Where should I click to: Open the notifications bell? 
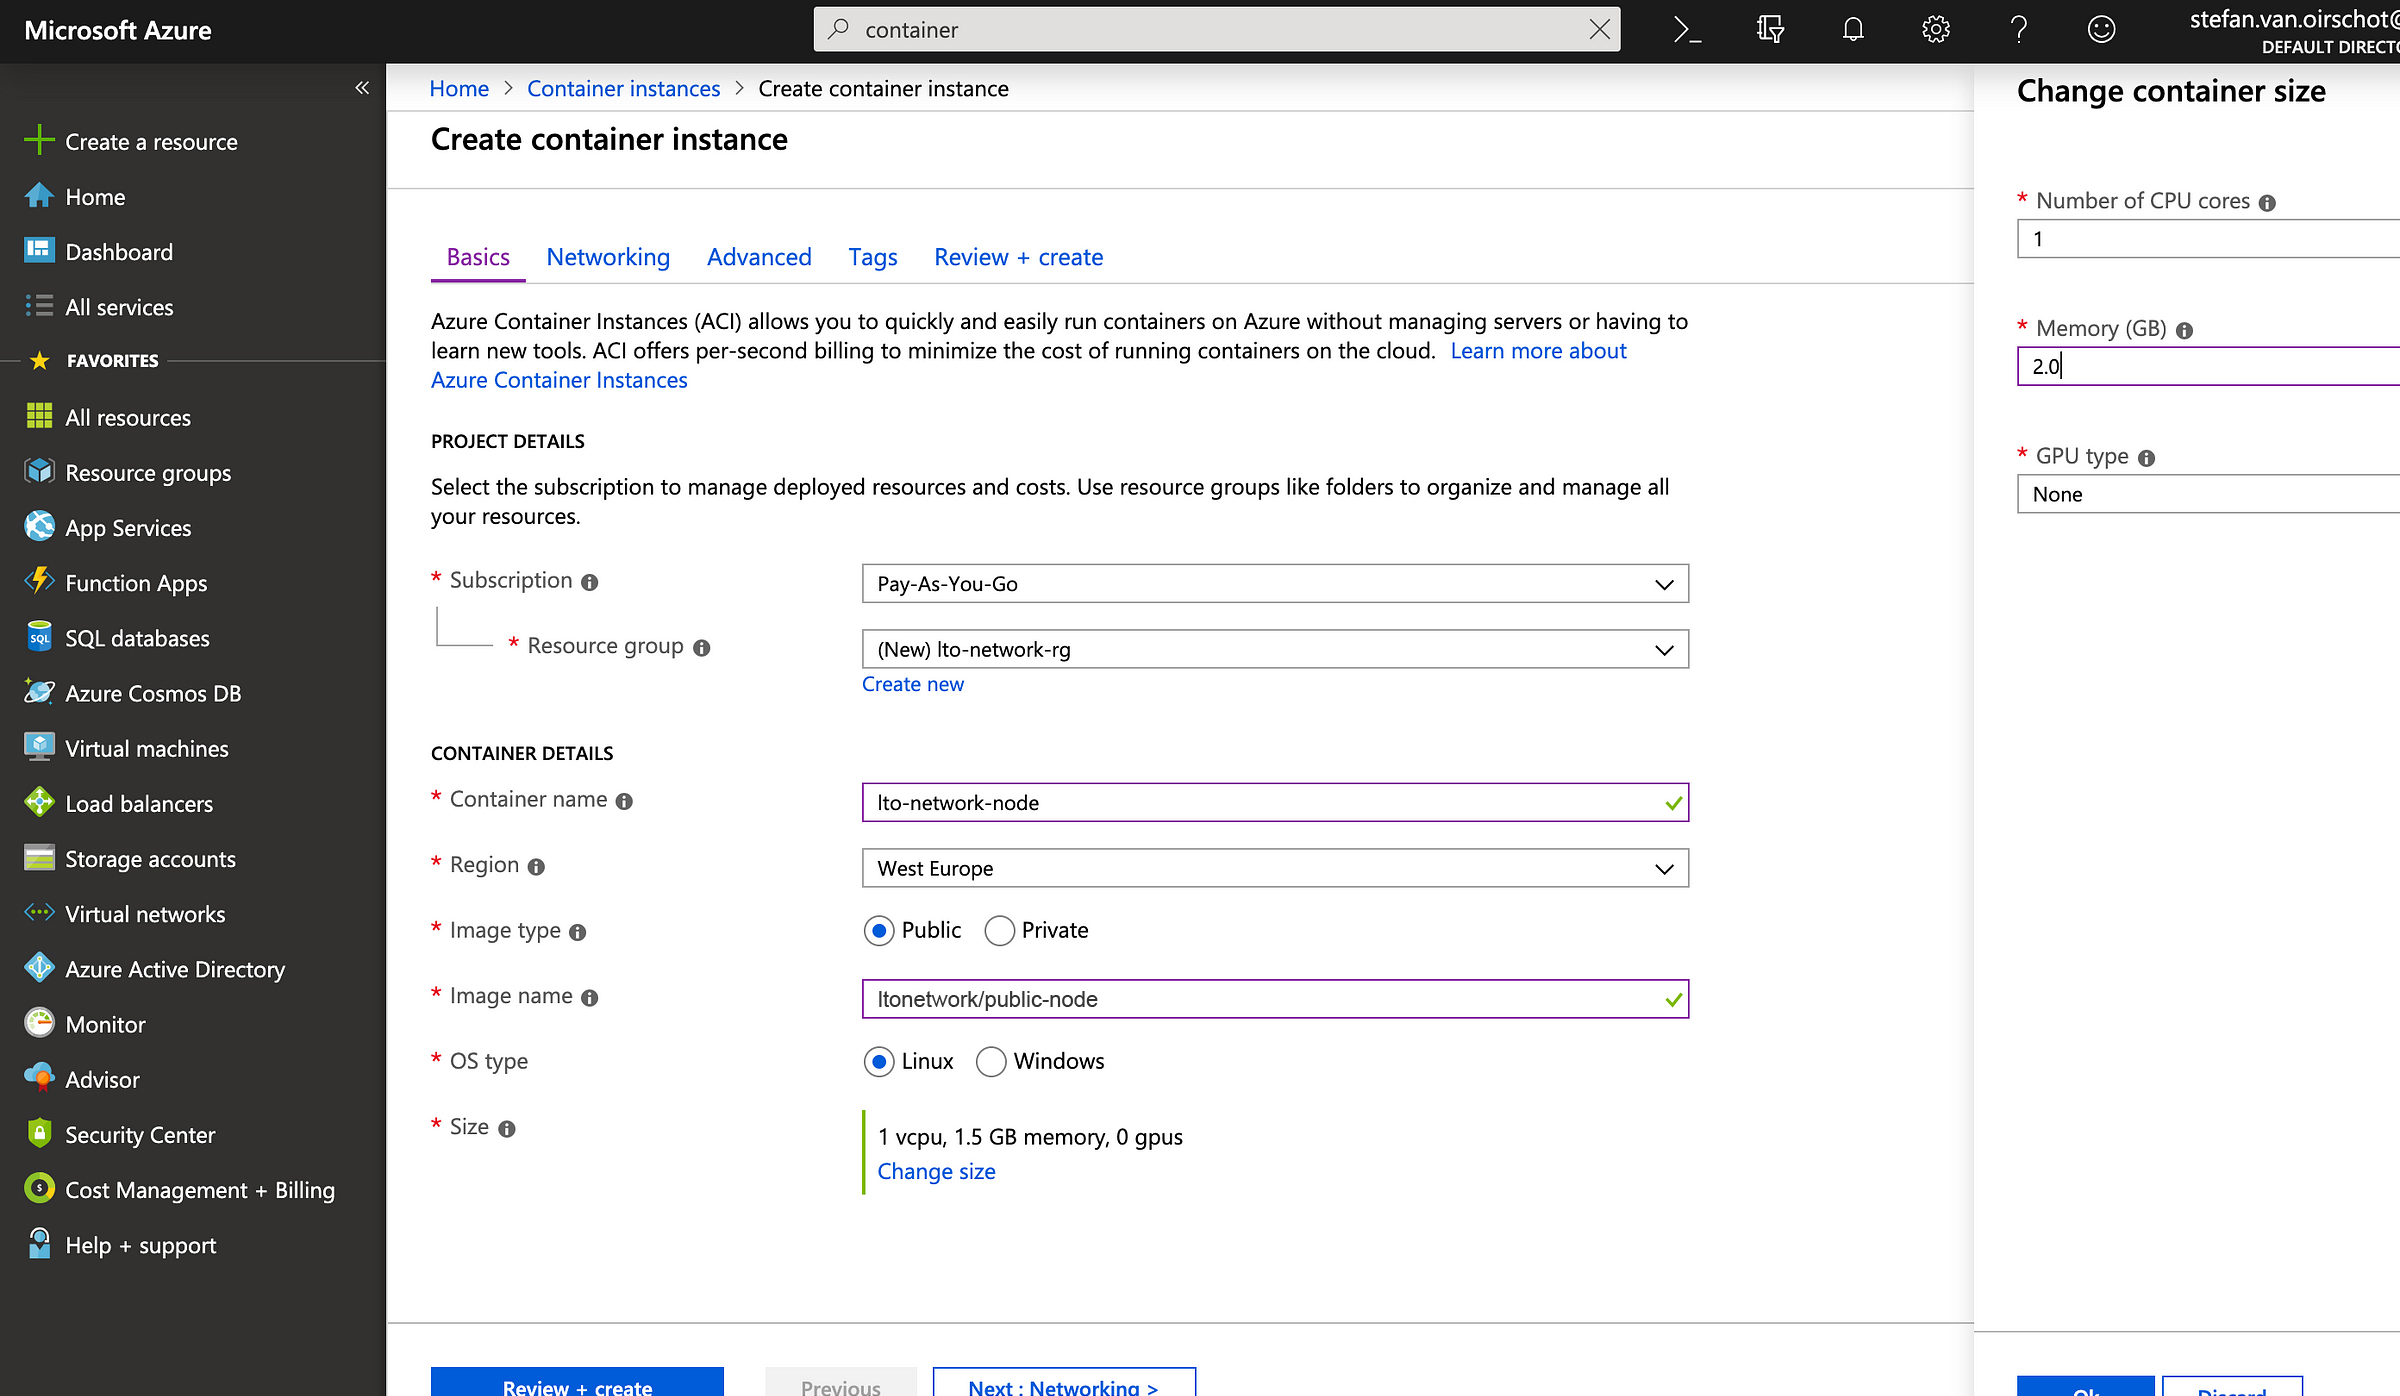coord(1853,30)
